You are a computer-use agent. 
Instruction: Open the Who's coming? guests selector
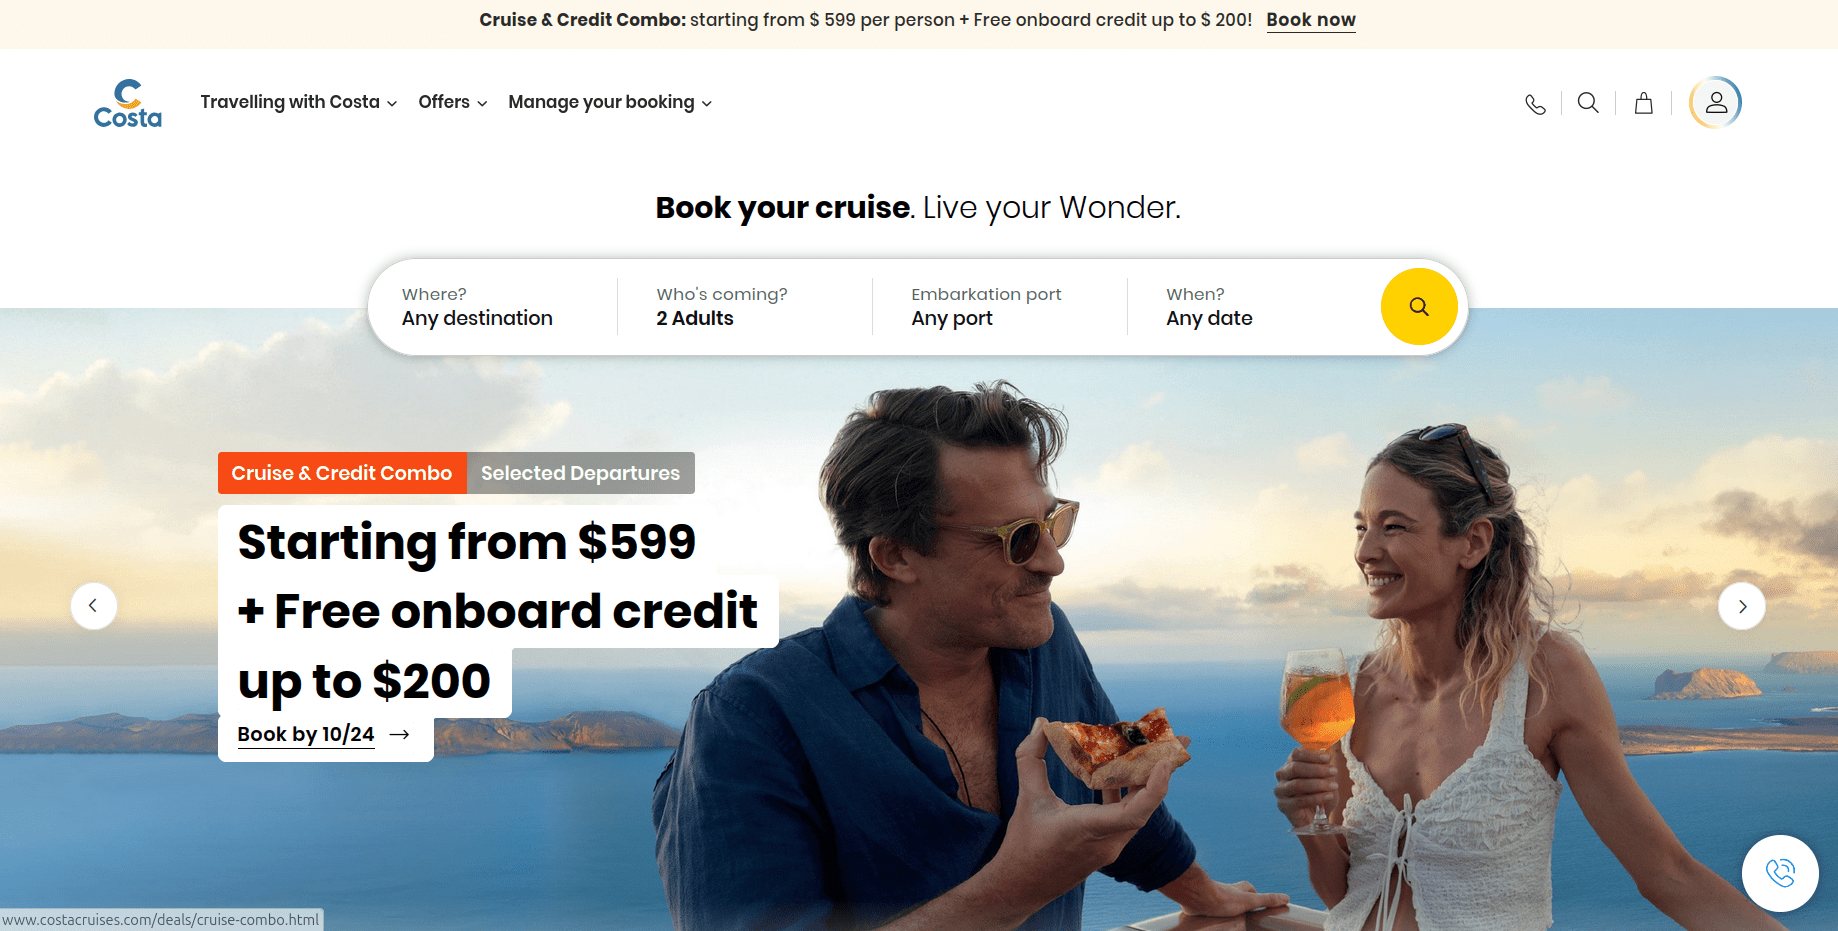point(745,307)
